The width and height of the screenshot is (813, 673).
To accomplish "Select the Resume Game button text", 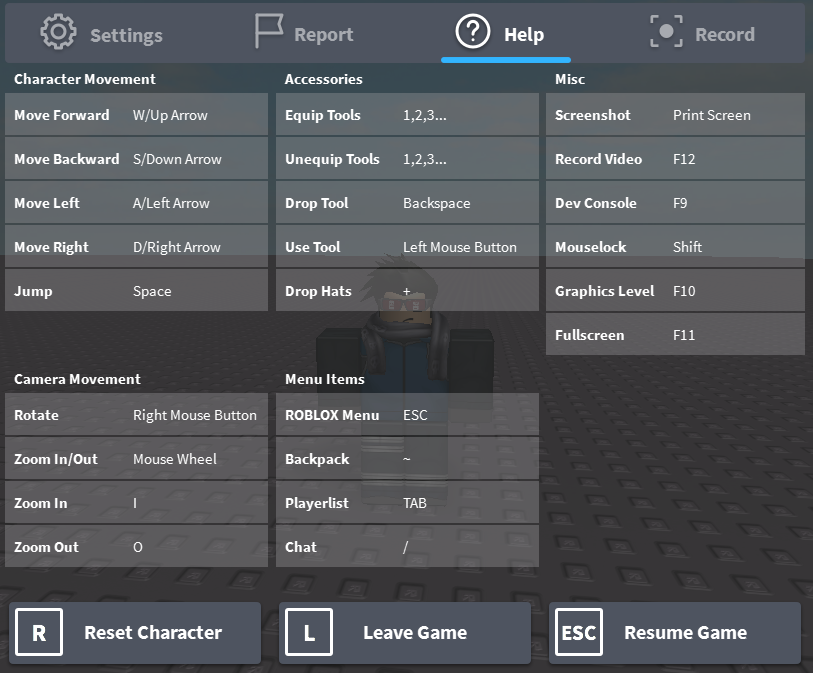I will [x=685, y=633].
